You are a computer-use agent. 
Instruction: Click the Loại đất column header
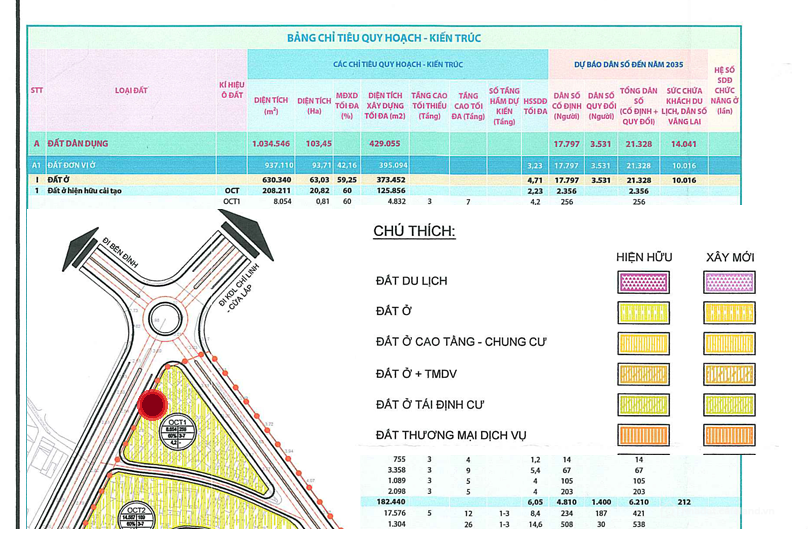[131, 90]
